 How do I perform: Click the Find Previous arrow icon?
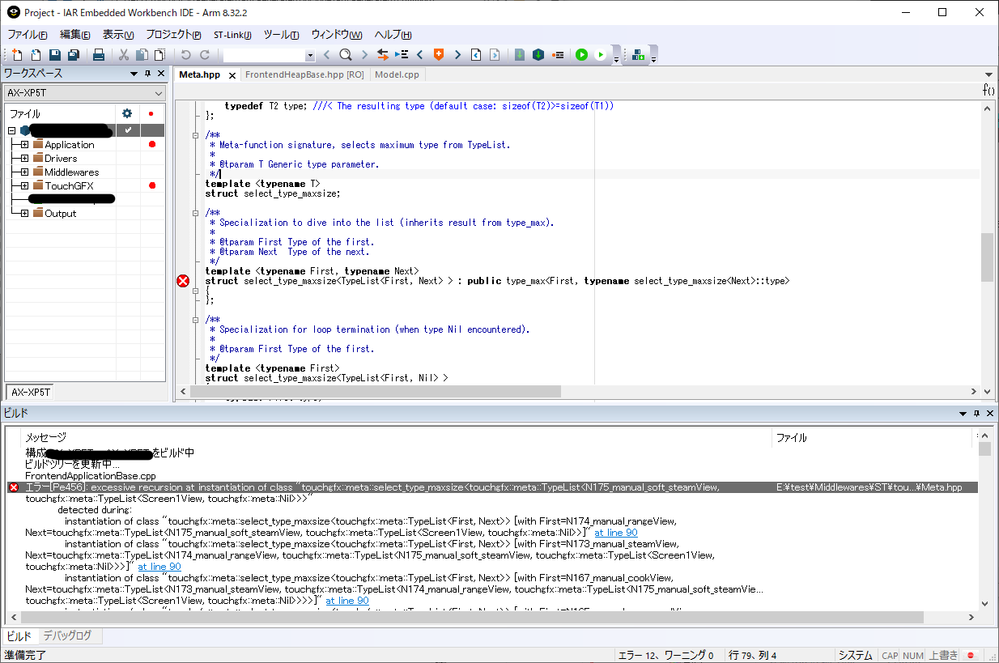(x=327, y=55)
